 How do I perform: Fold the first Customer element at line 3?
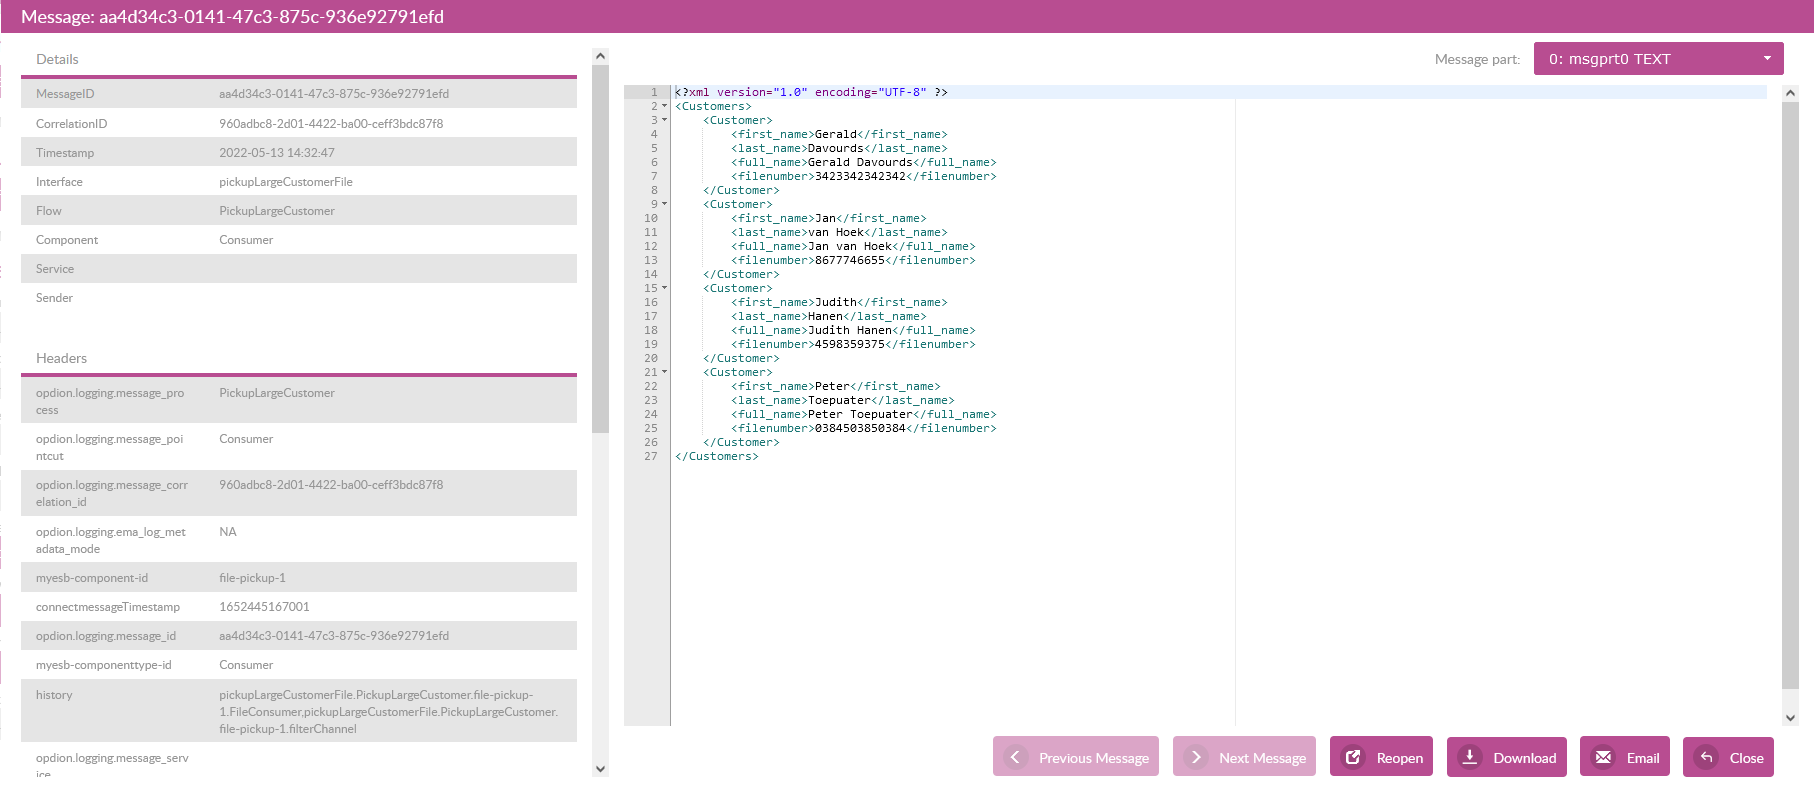(x=664, y=120)
